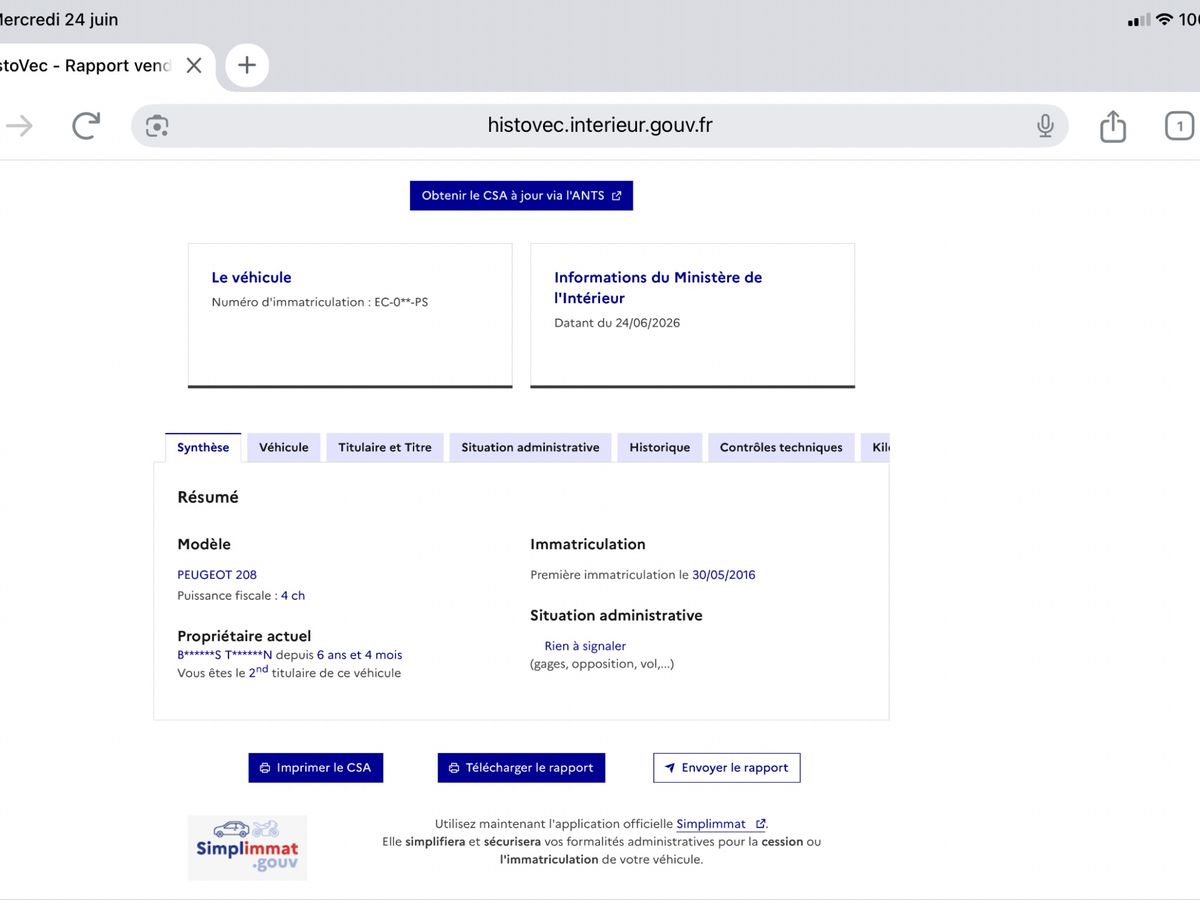Open the camera search icon in the address bar
Image resolution: width=1200 pixels, height=900 pixels.
tap(157, 126)
